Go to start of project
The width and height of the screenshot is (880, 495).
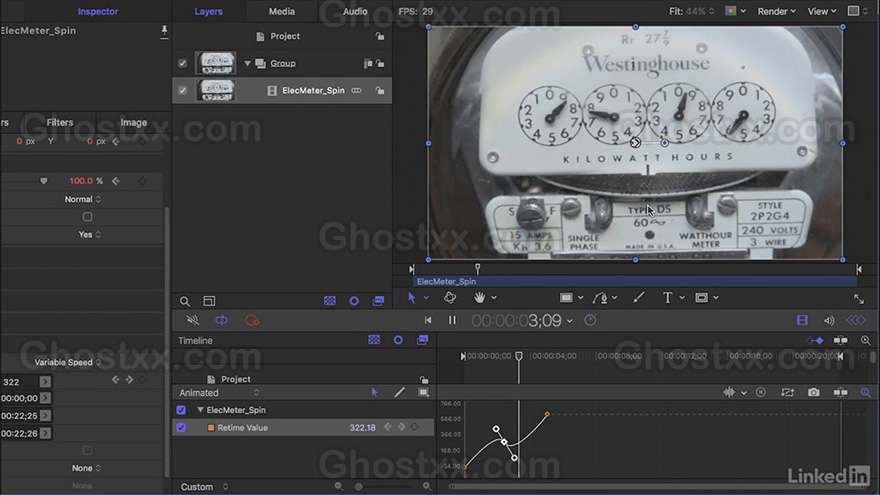[x=428, y=320]
